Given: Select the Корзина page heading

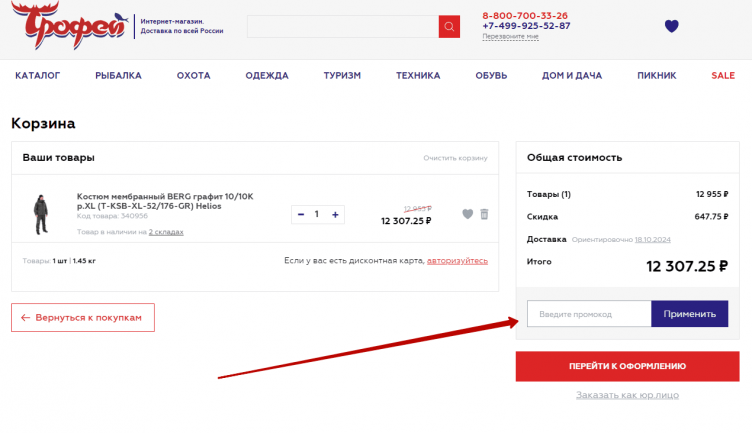Looking at the screenshot, I should coord(43,123).
